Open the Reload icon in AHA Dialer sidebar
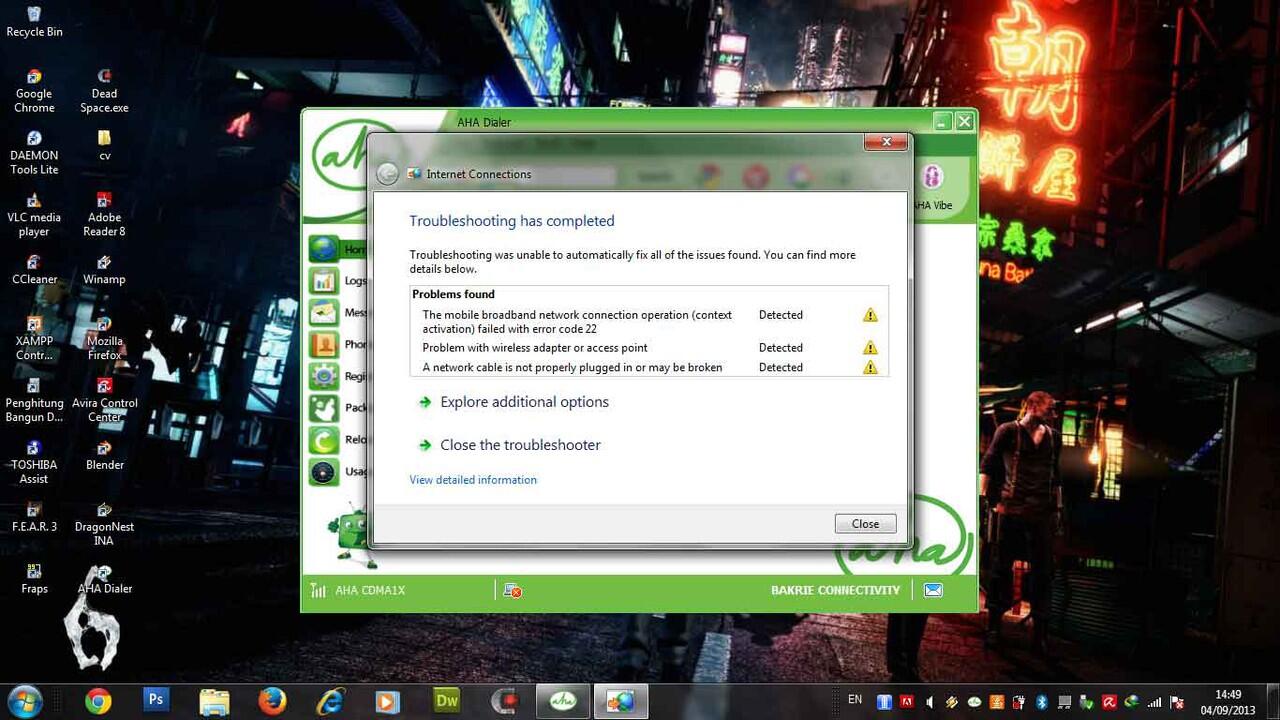Screen dimensions: 1280x720 point(324,440)
